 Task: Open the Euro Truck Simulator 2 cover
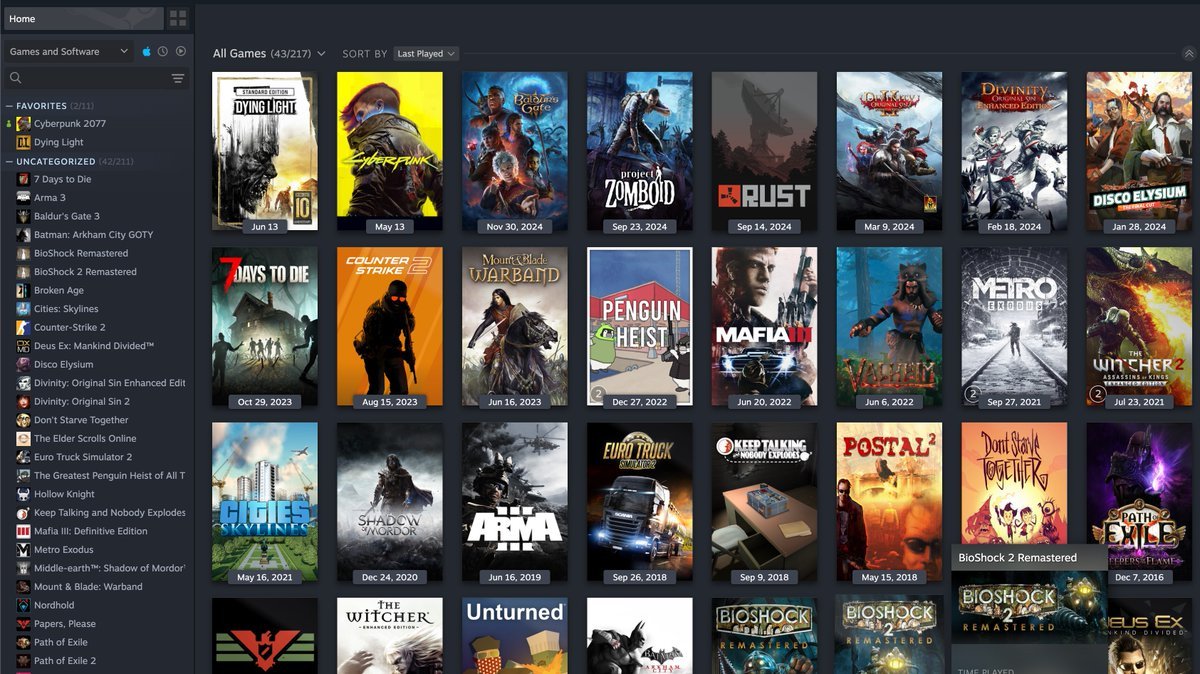[x=640, y=502]
